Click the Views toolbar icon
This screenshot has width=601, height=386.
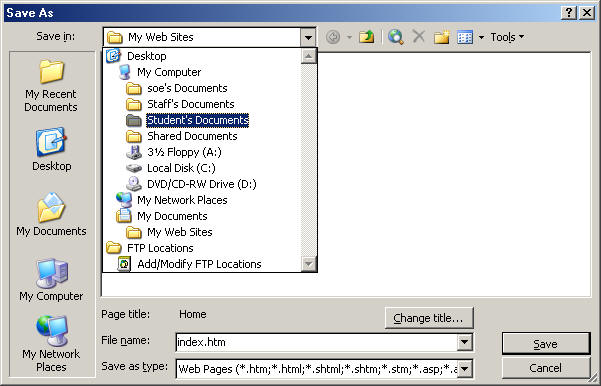[x=465, y=37]
